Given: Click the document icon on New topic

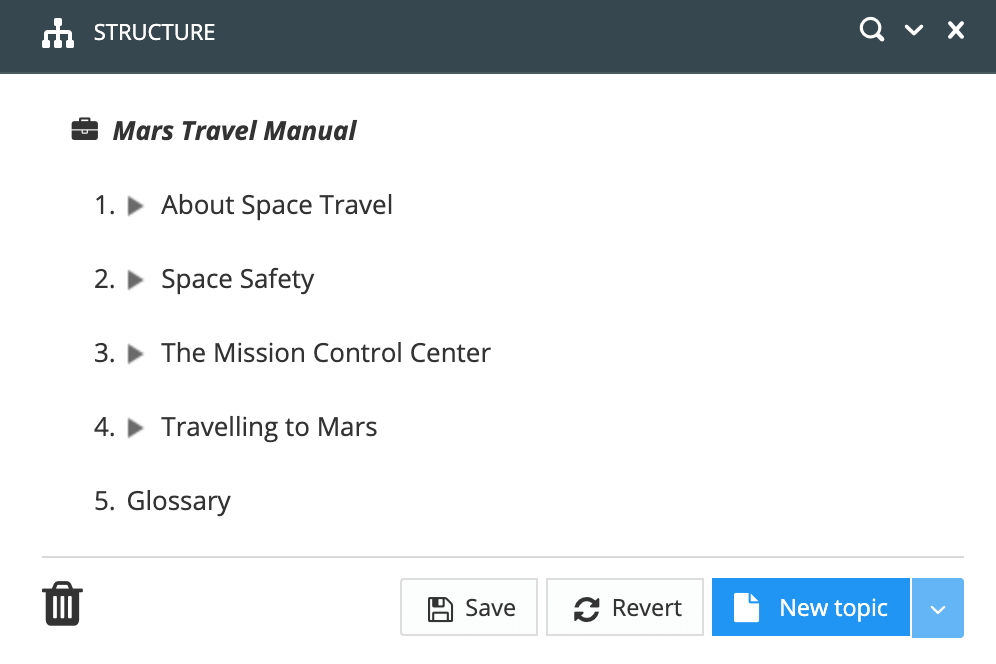Looking at the screenshot, I should pos(747,608).
